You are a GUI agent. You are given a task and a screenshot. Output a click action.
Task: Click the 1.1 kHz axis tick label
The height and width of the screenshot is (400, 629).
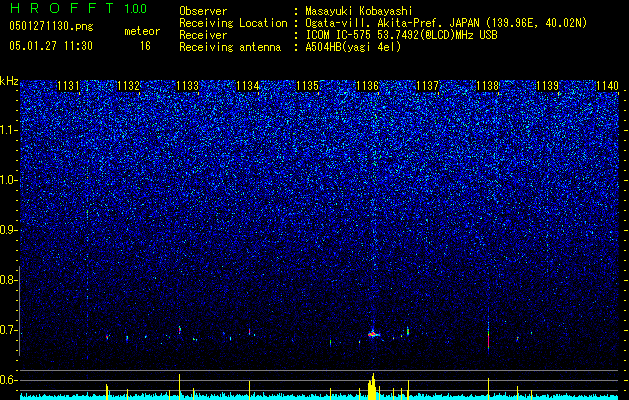[x=9, y=130]
